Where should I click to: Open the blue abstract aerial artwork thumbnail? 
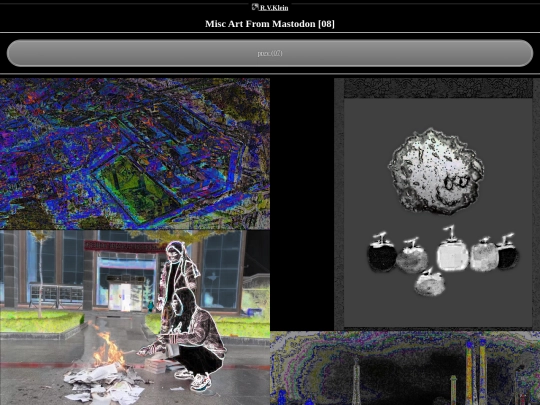click(135, 154)
